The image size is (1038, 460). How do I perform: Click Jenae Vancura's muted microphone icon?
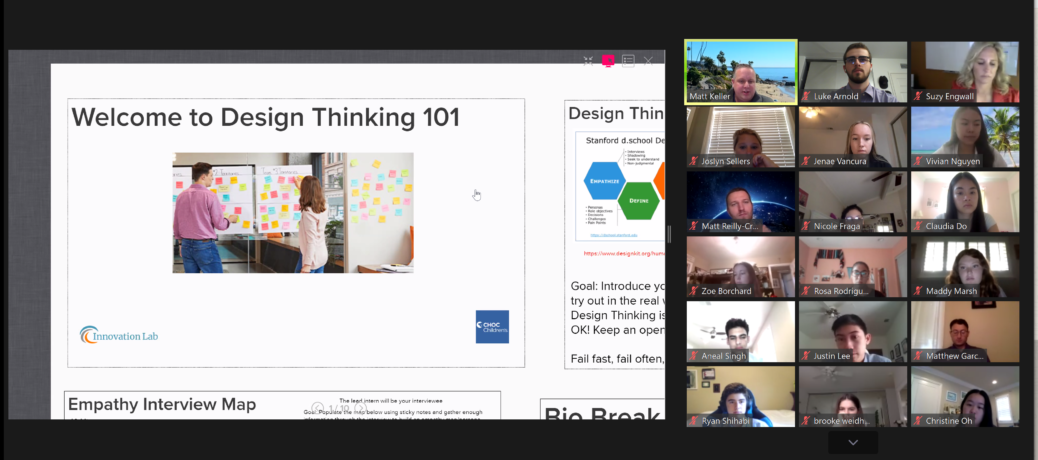click(806, 161)
